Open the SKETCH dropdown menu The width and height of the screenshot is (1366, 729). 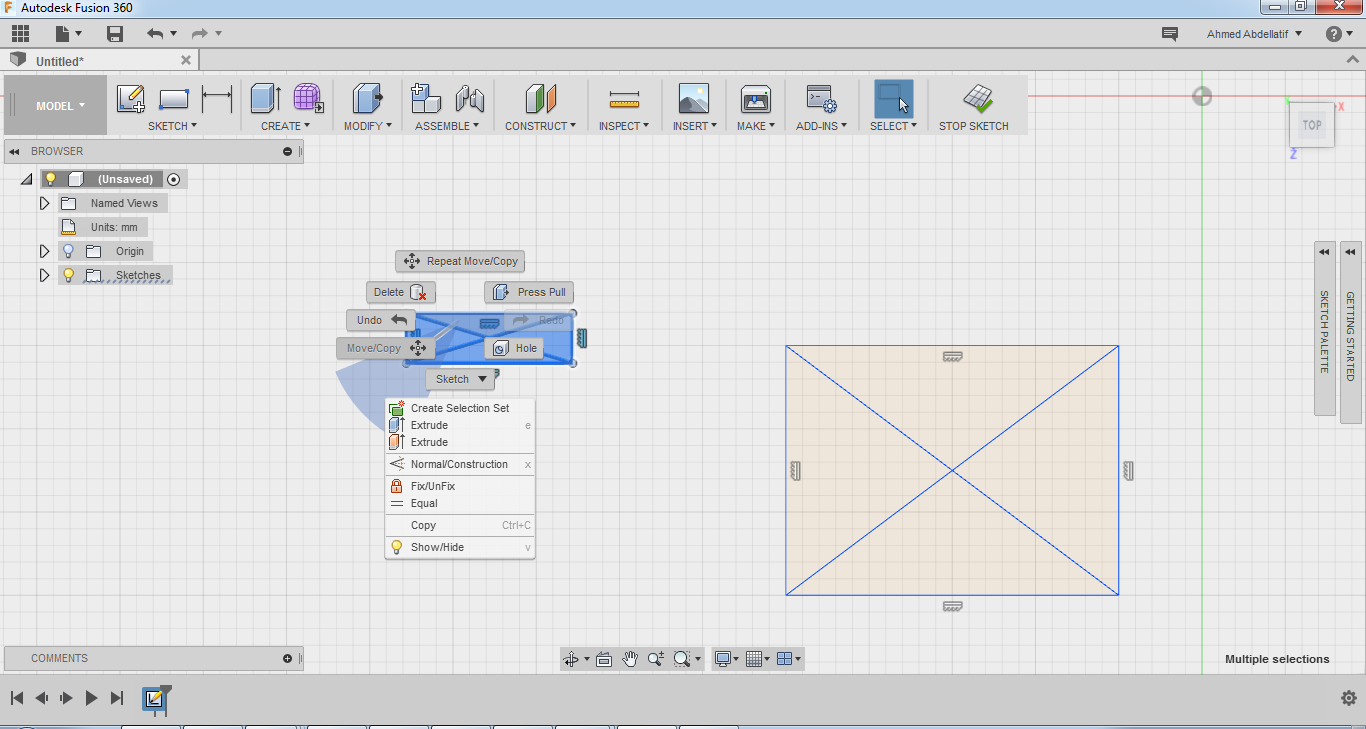click(x=172, y=126)
